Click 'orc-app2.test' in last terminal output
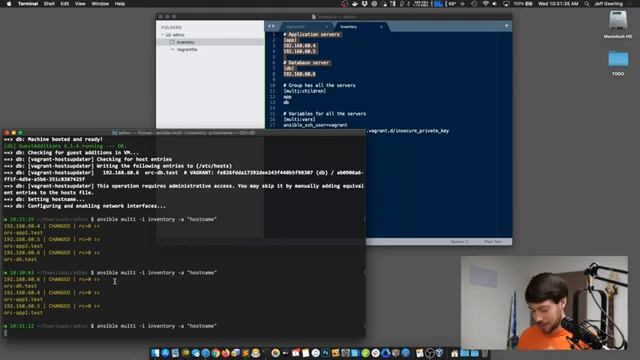The height and width of the screenshot is (360, 640). pyautogui.click(x=23, y=313)
